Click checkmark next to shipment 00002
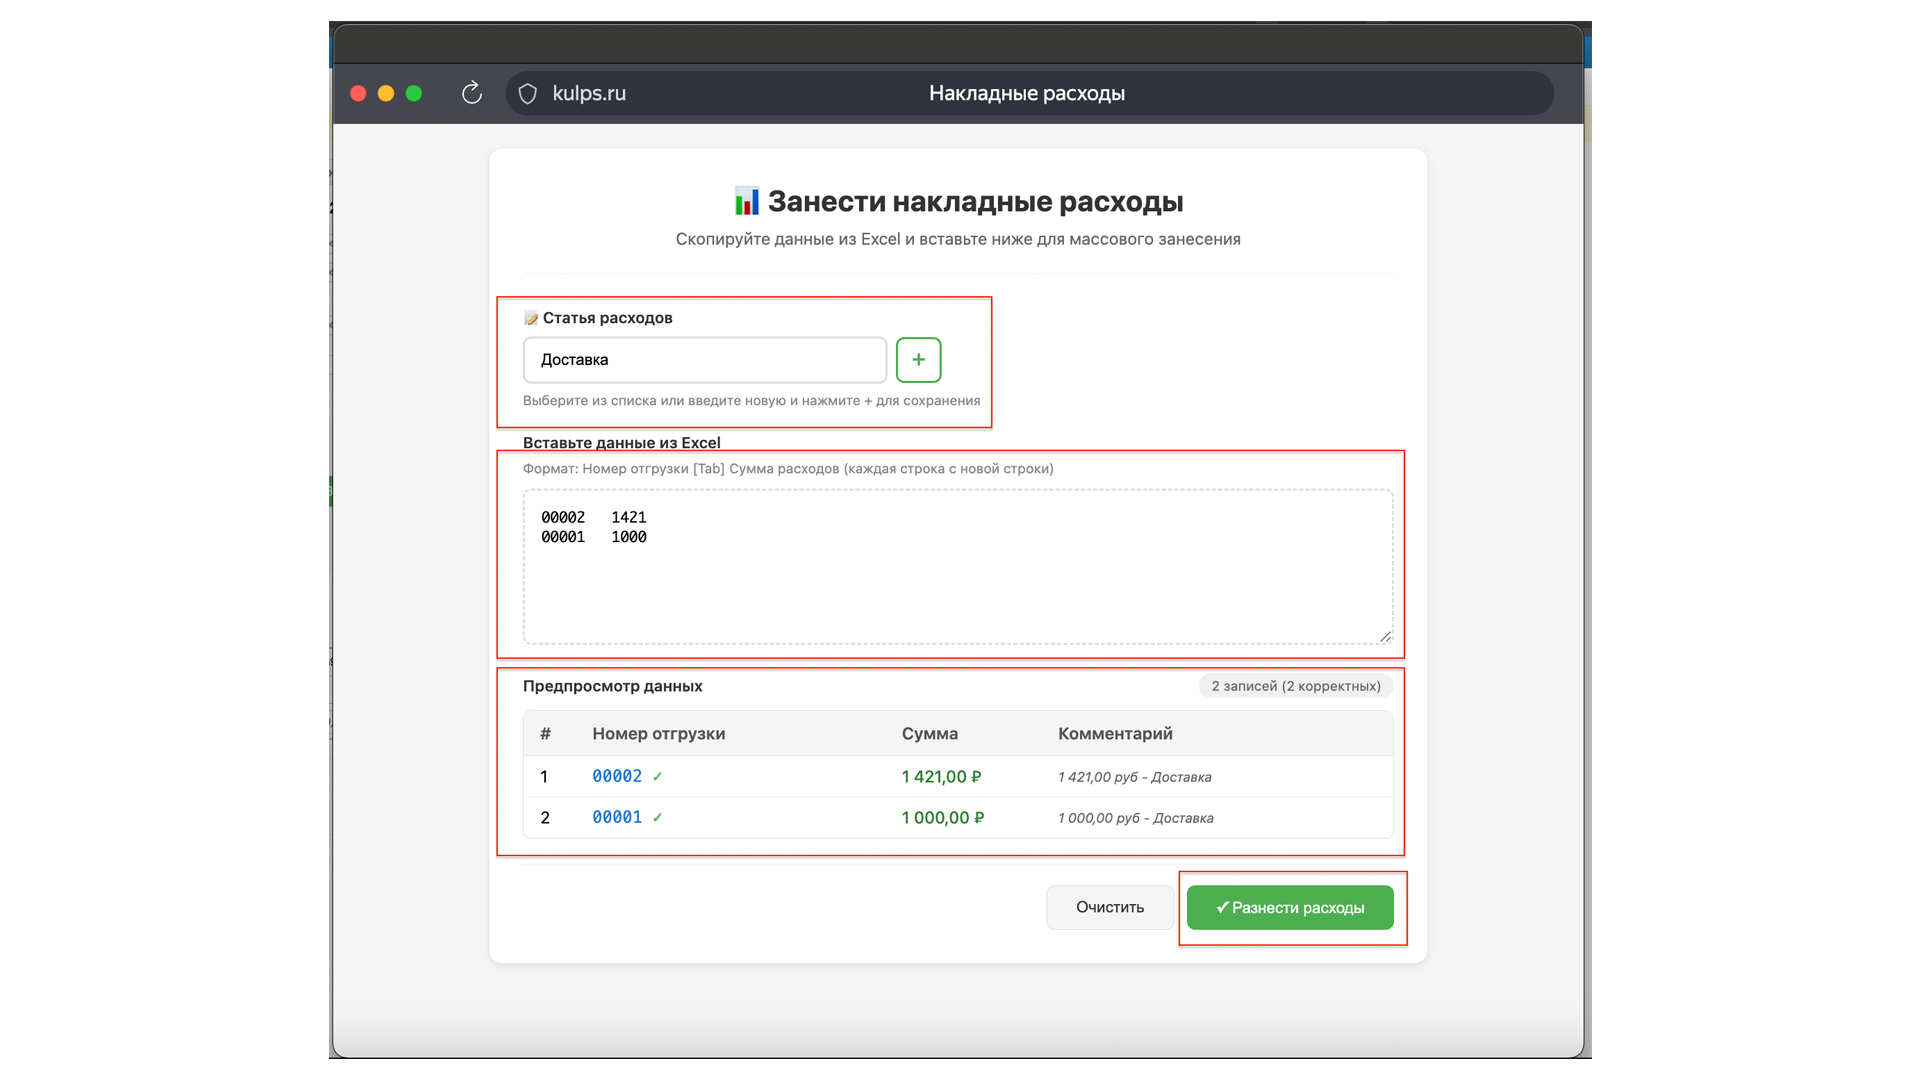The width and height of the screenshot is (1920, 1080). pos(657,777)
